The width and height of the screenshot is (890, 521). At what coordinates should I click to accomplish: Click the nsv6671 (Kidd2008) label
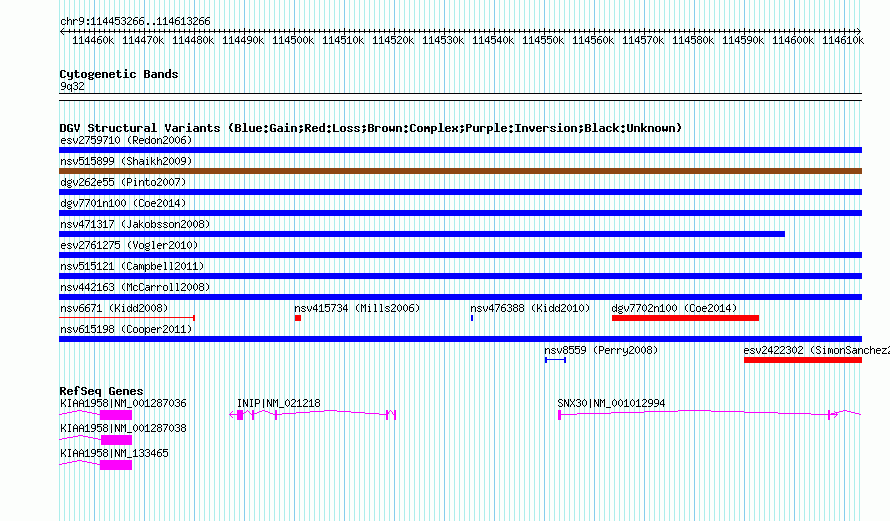click(114, 308)
